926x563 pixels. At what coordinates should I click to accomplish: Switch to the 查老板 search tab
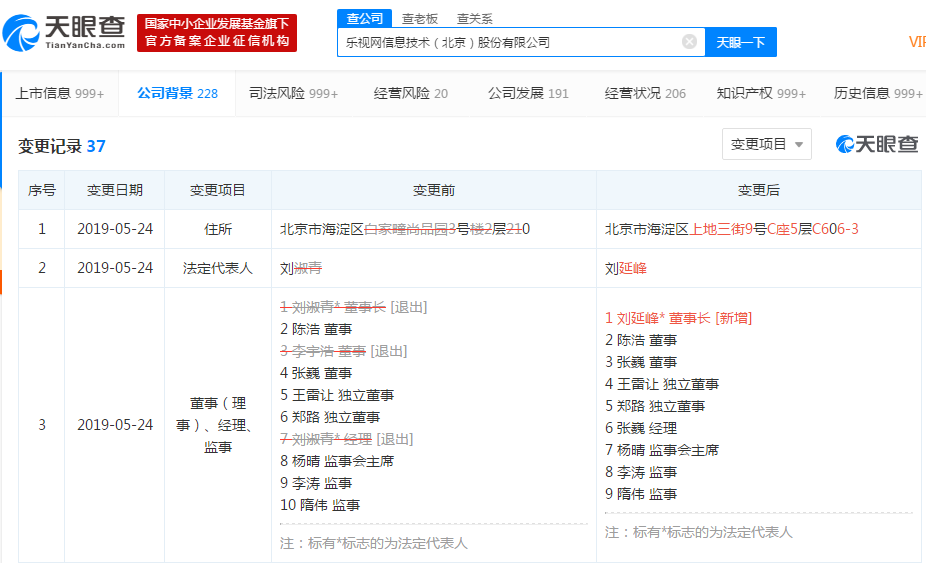(x=419, y=19)
